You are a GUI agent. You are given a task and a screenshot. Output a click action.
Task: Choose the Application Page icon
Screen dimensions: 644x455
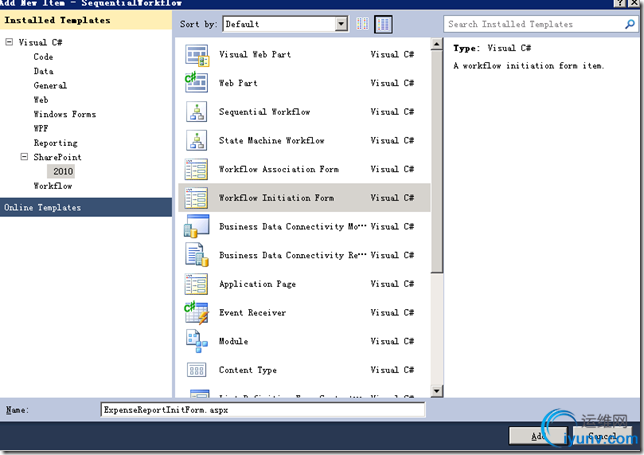[196, 284]
